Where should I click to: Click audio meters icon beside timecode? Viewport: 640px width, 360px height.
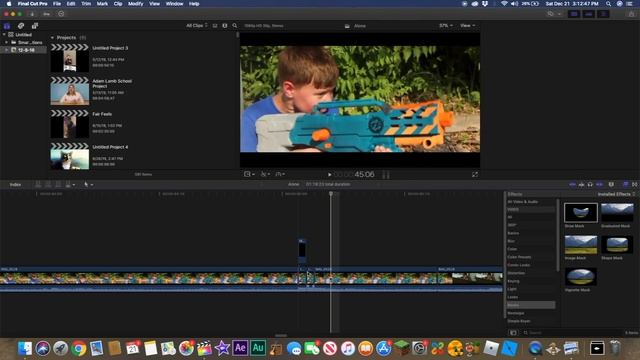pyautogui.click(x=386, y=175)
